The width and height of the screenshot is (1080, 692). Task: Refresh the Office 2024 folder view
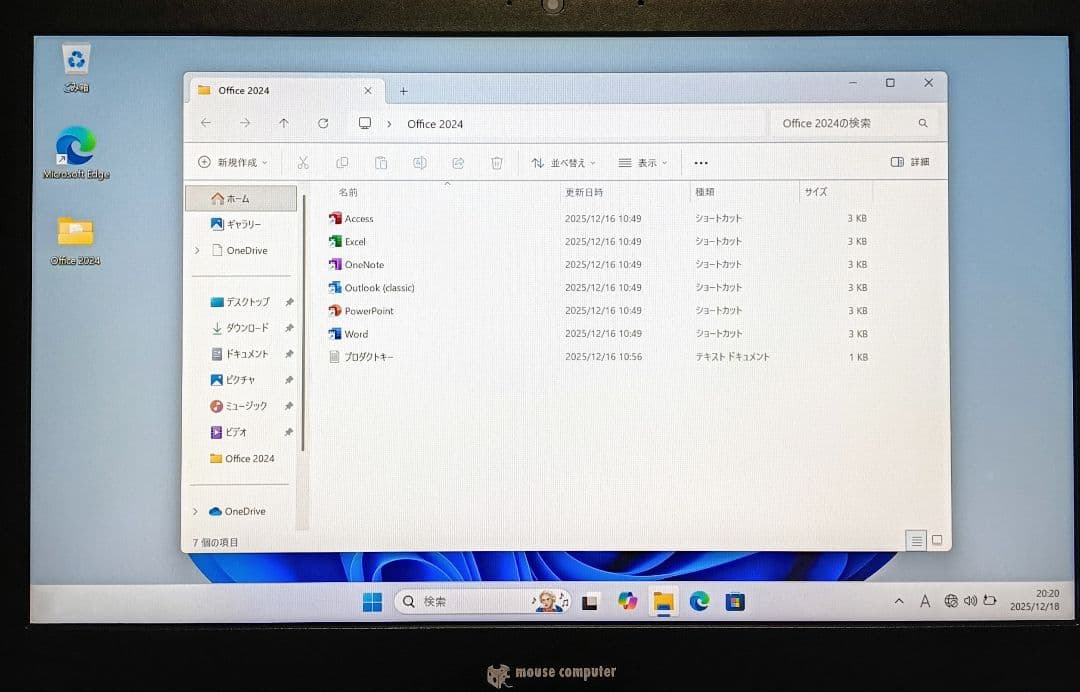[323, 123]
